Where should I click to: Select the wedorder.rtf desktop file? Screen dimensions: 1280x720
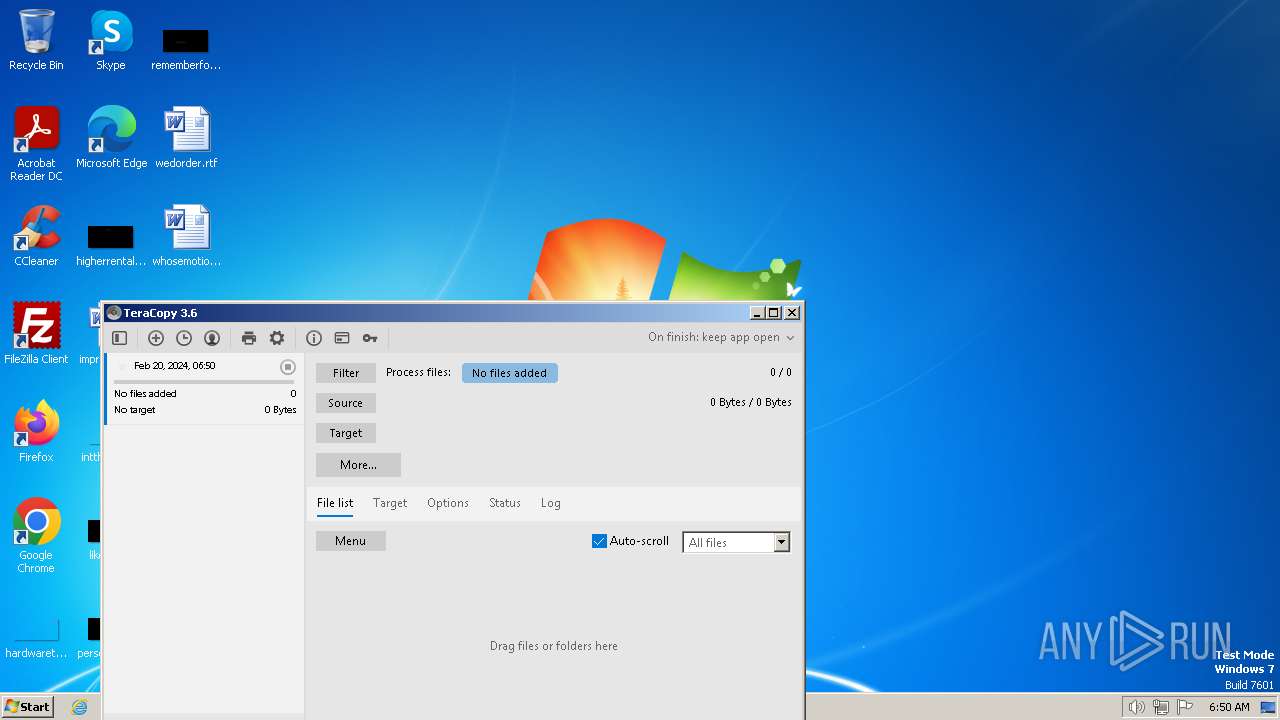(186, 137)
